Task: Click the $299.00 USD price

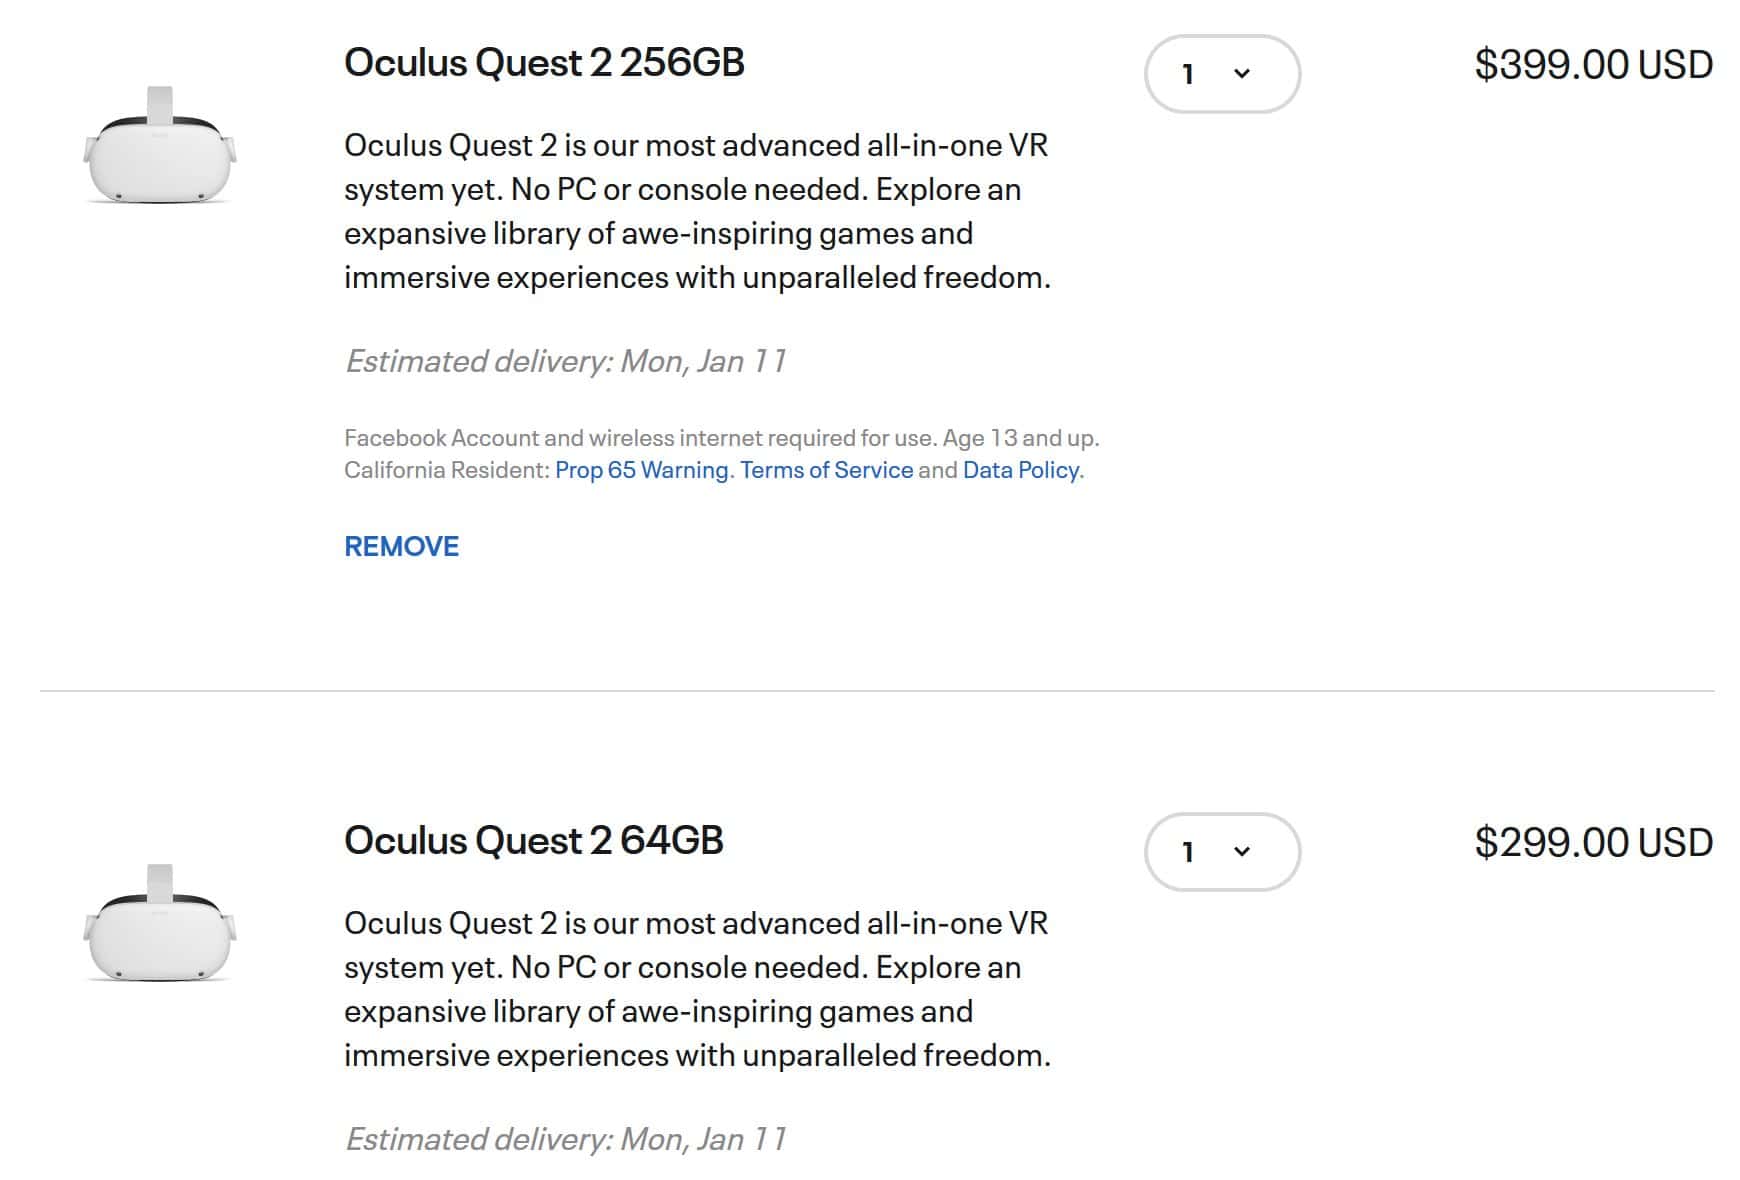Action: click(1593, 843)
